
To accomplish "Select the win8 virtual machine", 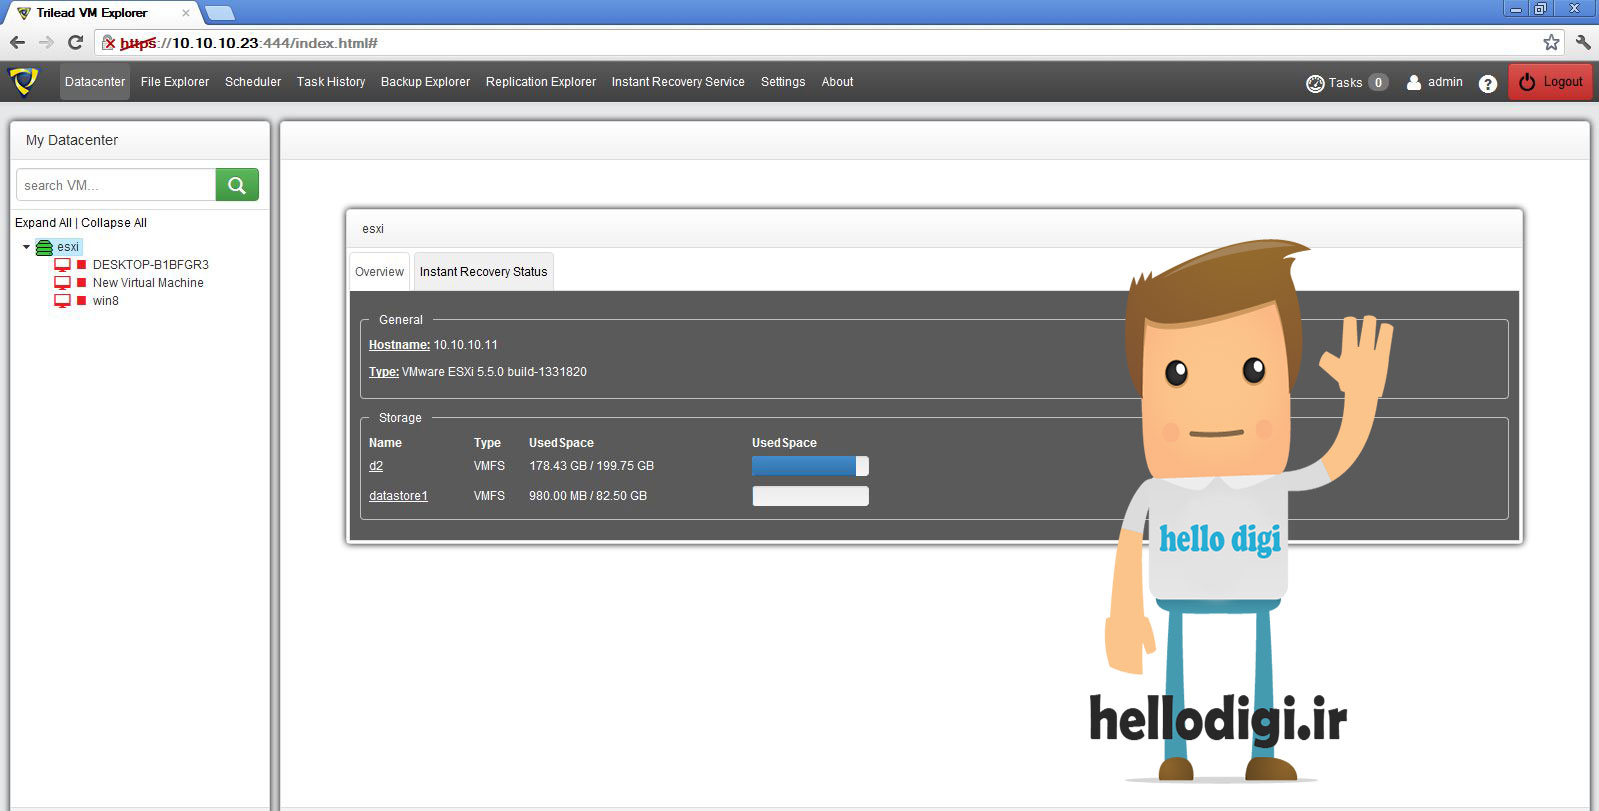I will [106, 301].
